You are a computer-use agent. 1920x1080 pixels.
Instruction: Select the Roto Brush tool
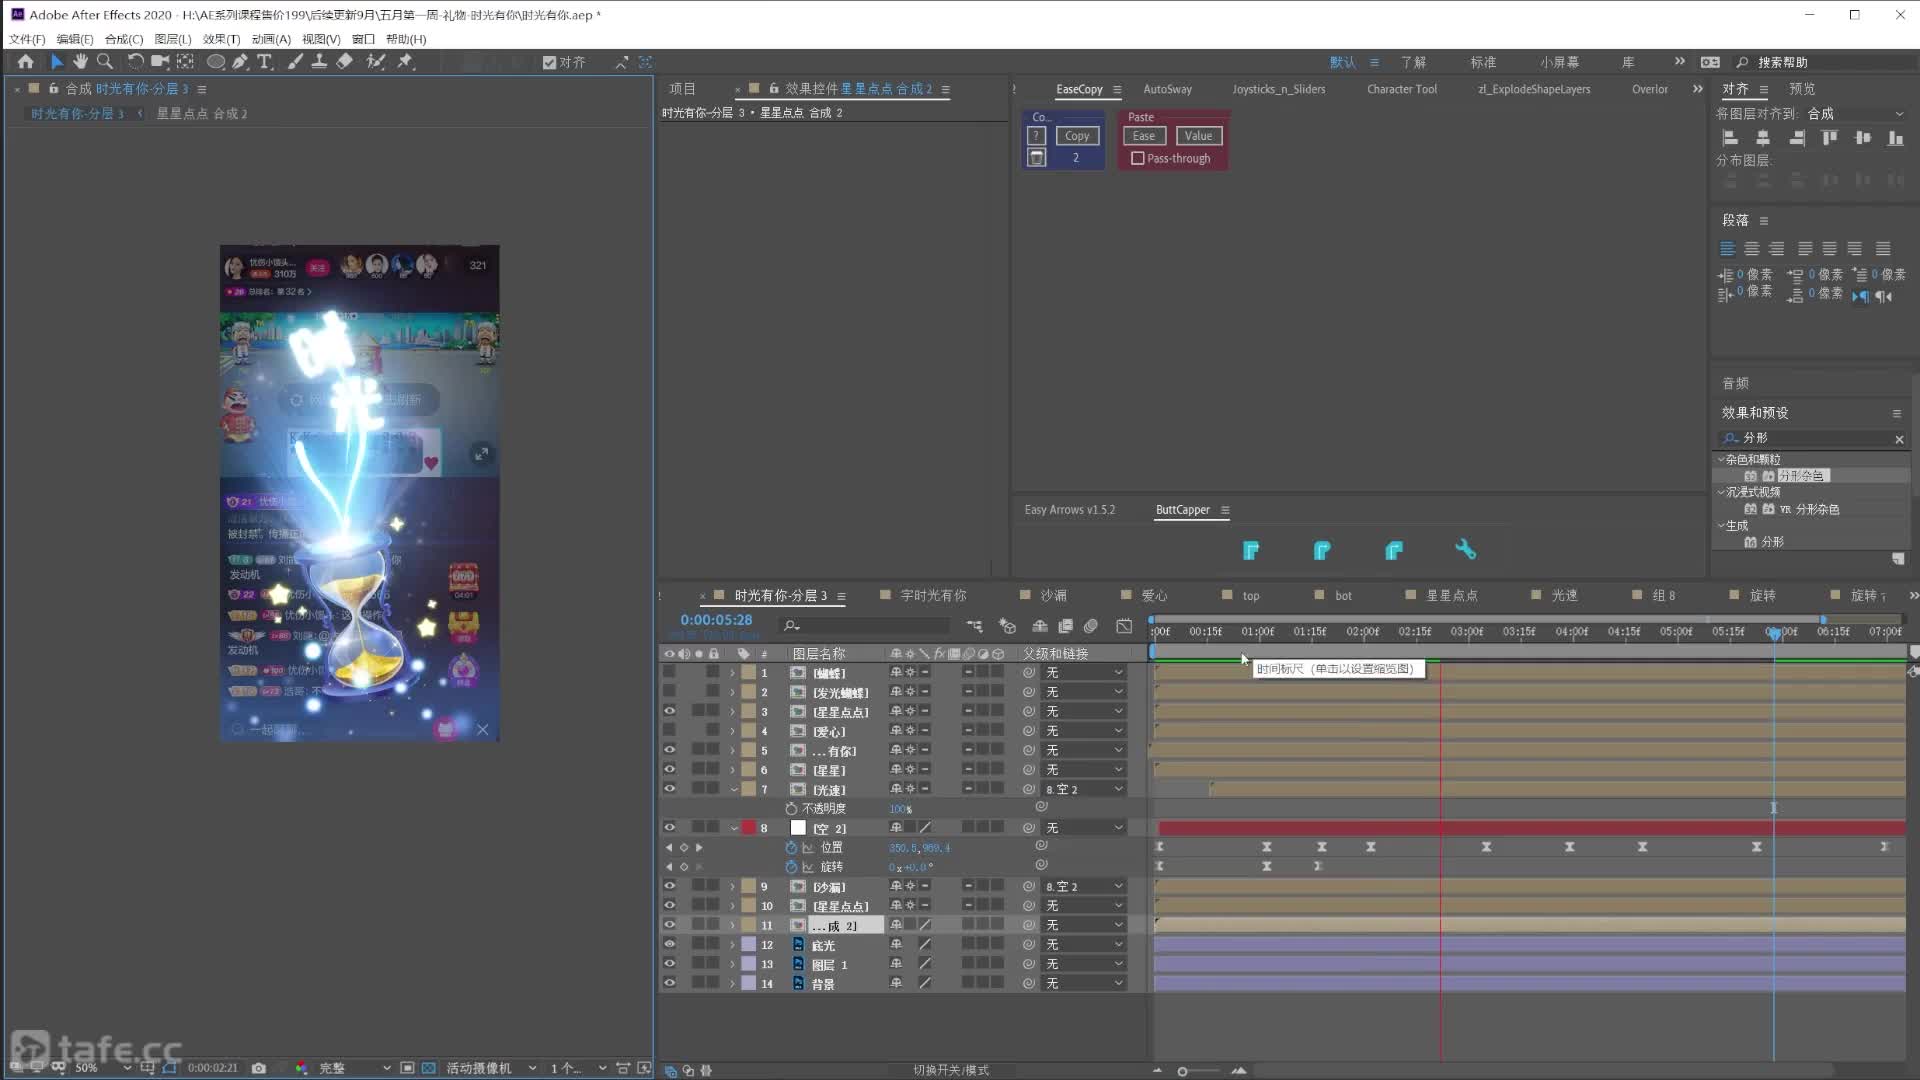pyautogui.click(x=376, y=62)
